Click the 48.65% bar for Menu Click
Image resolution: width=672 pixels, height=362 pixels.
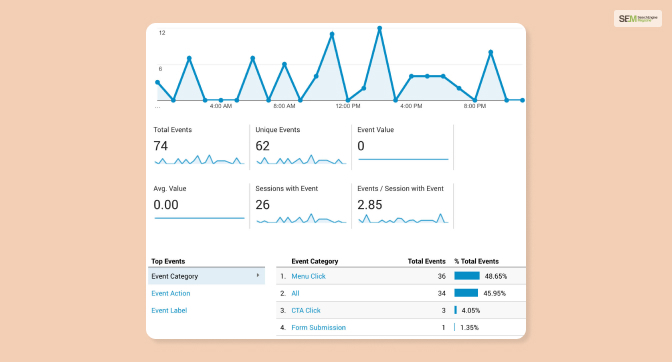click(x=467, y=276)
